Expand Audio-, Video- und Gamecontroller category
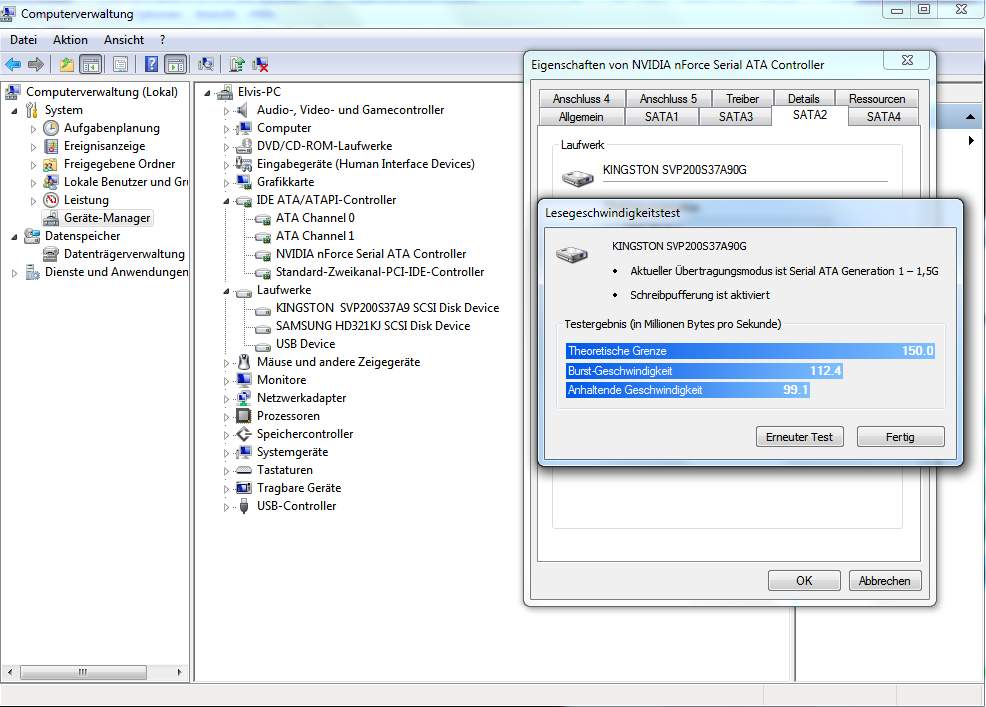The image size is (986, 707). pyautogui.click(x=226, y=111)
